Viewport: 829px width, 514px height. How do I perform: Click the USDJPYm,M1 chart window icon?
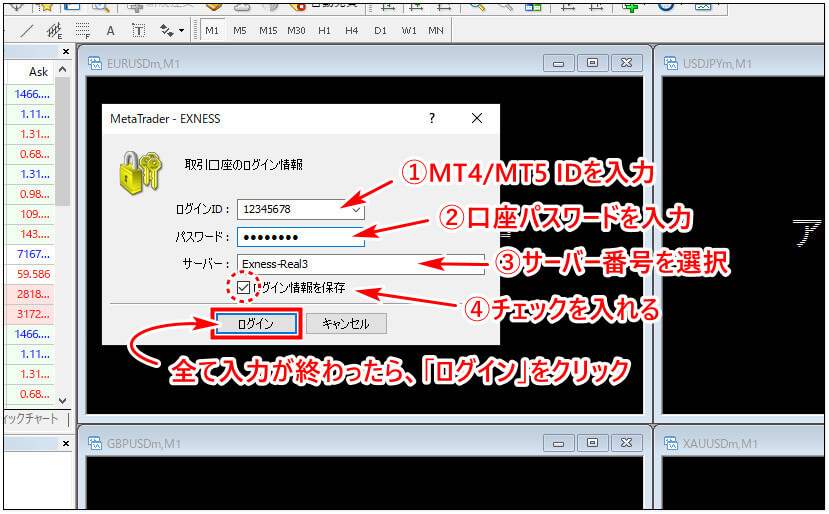(x=671, y=63)
